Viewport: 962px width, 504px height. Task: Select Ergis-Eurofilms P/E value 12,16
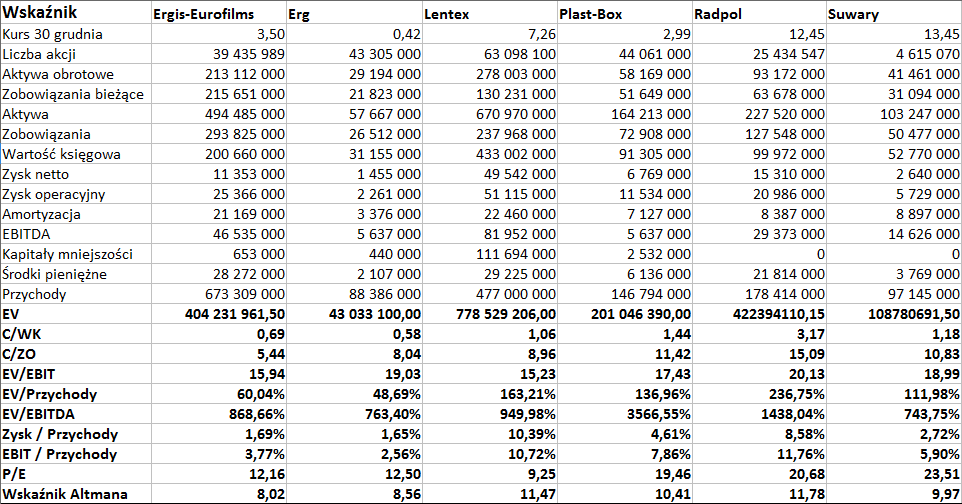pos(219,474)
